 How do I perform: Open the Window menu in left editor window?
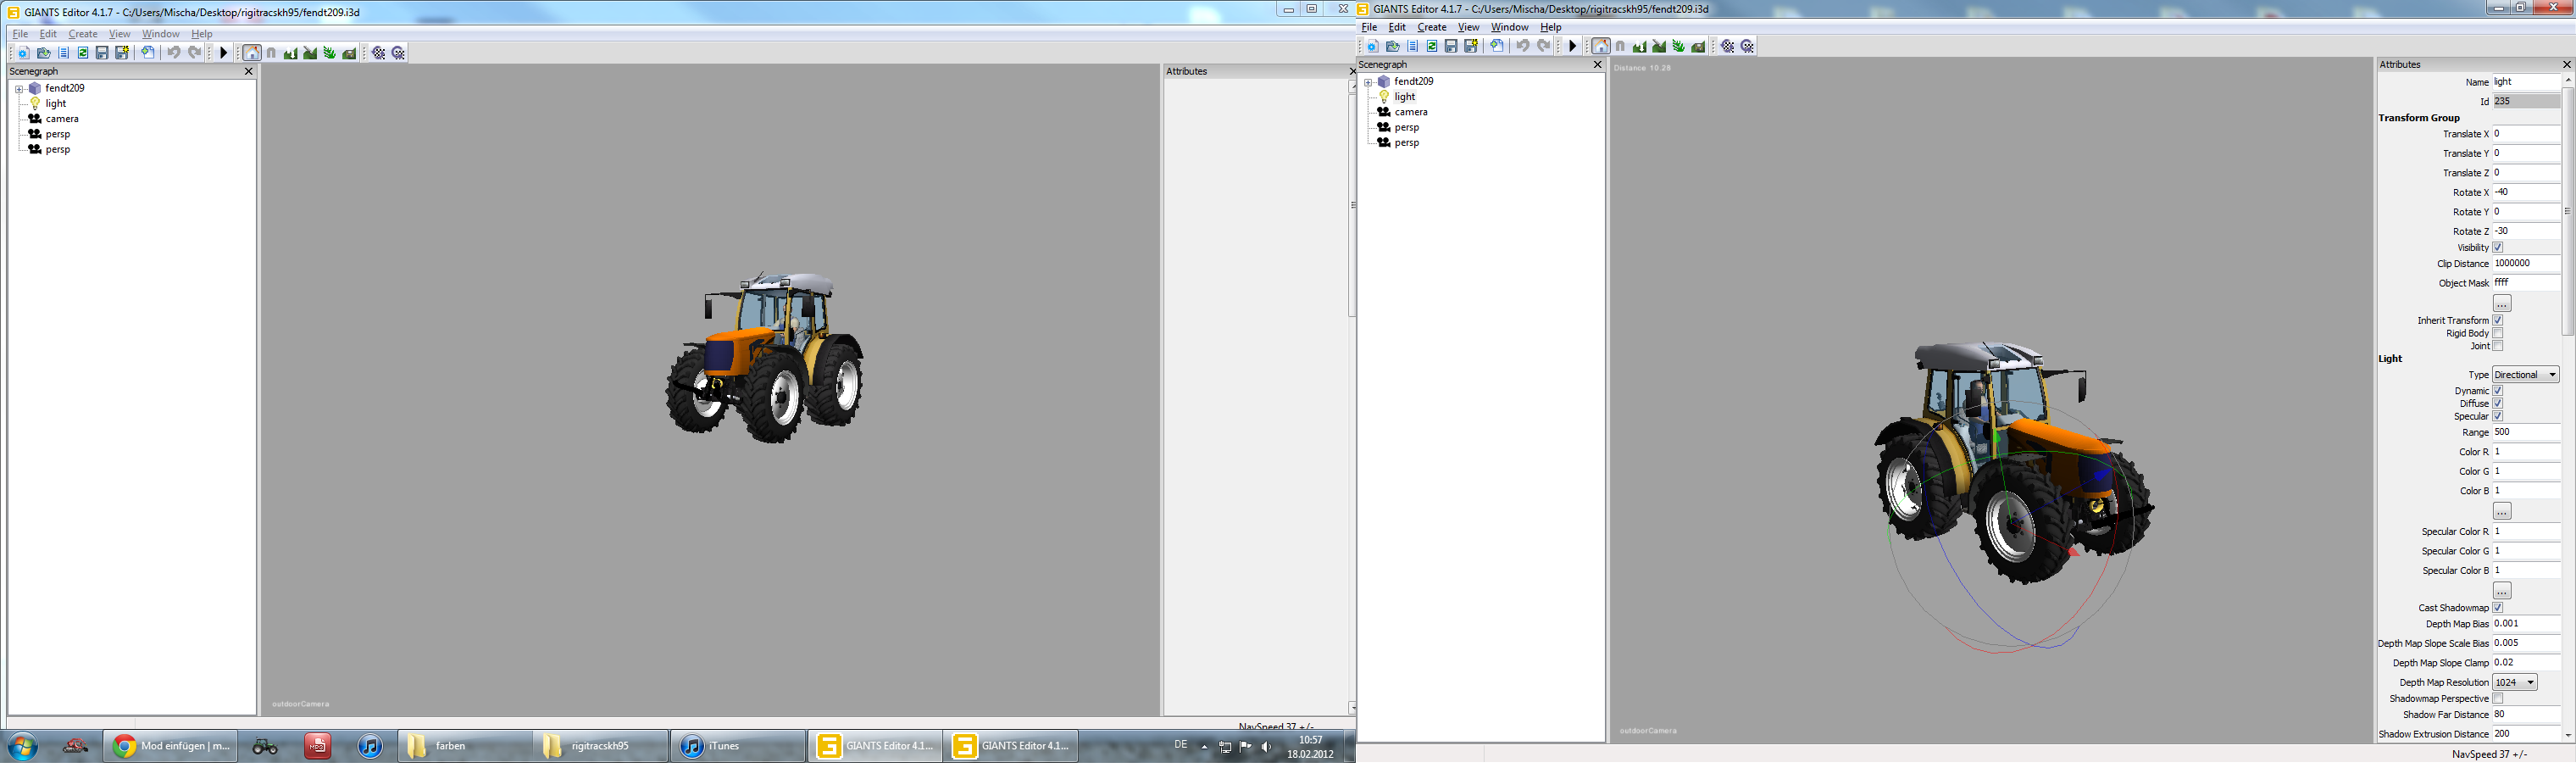[160, 34]
